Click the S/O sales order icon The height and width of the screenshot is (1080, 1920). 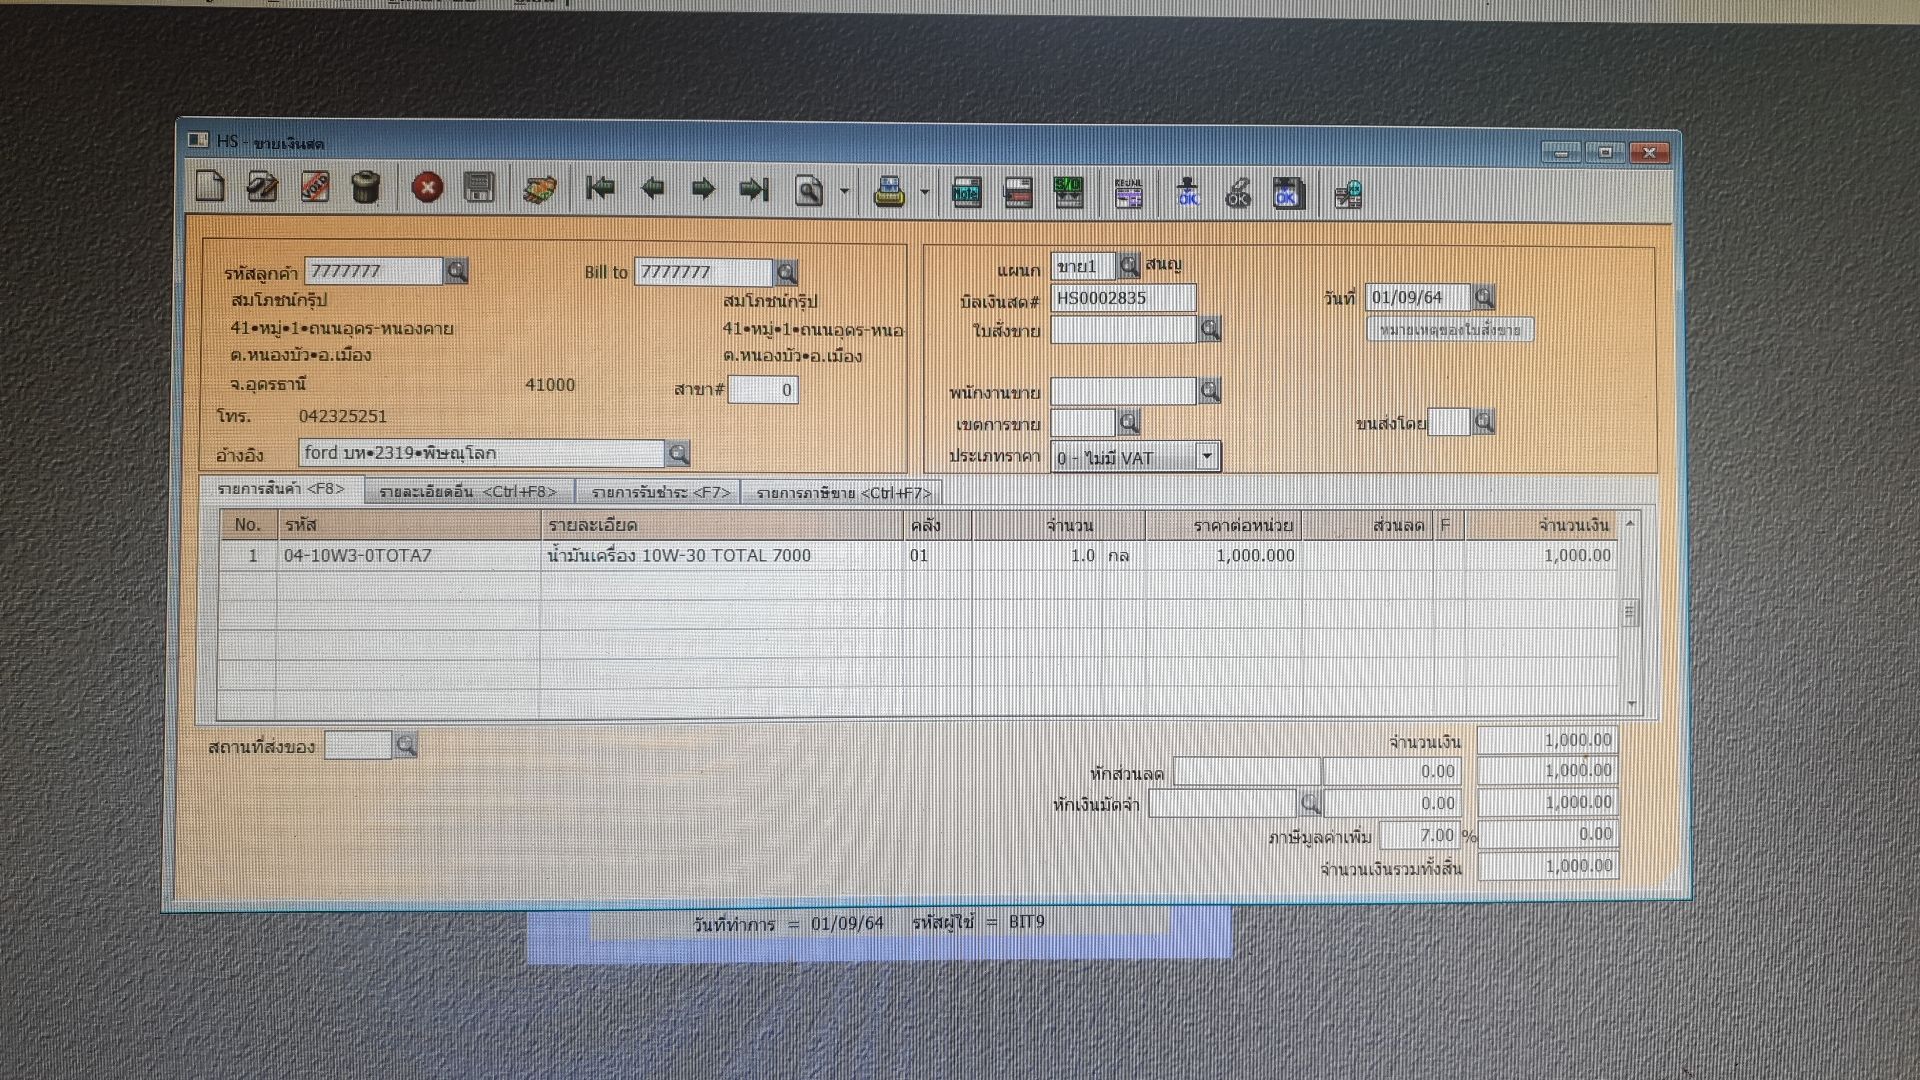[x=1069, y=192]
